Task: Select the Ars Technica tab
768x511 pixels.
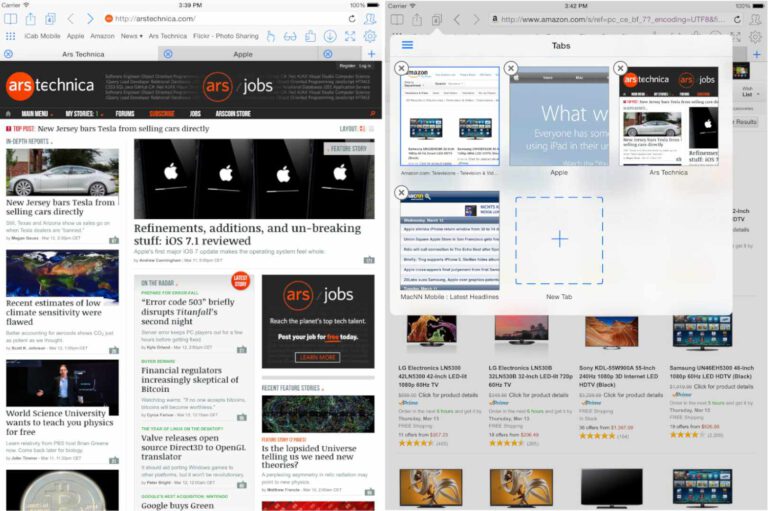Action: [x=83, y=54]
